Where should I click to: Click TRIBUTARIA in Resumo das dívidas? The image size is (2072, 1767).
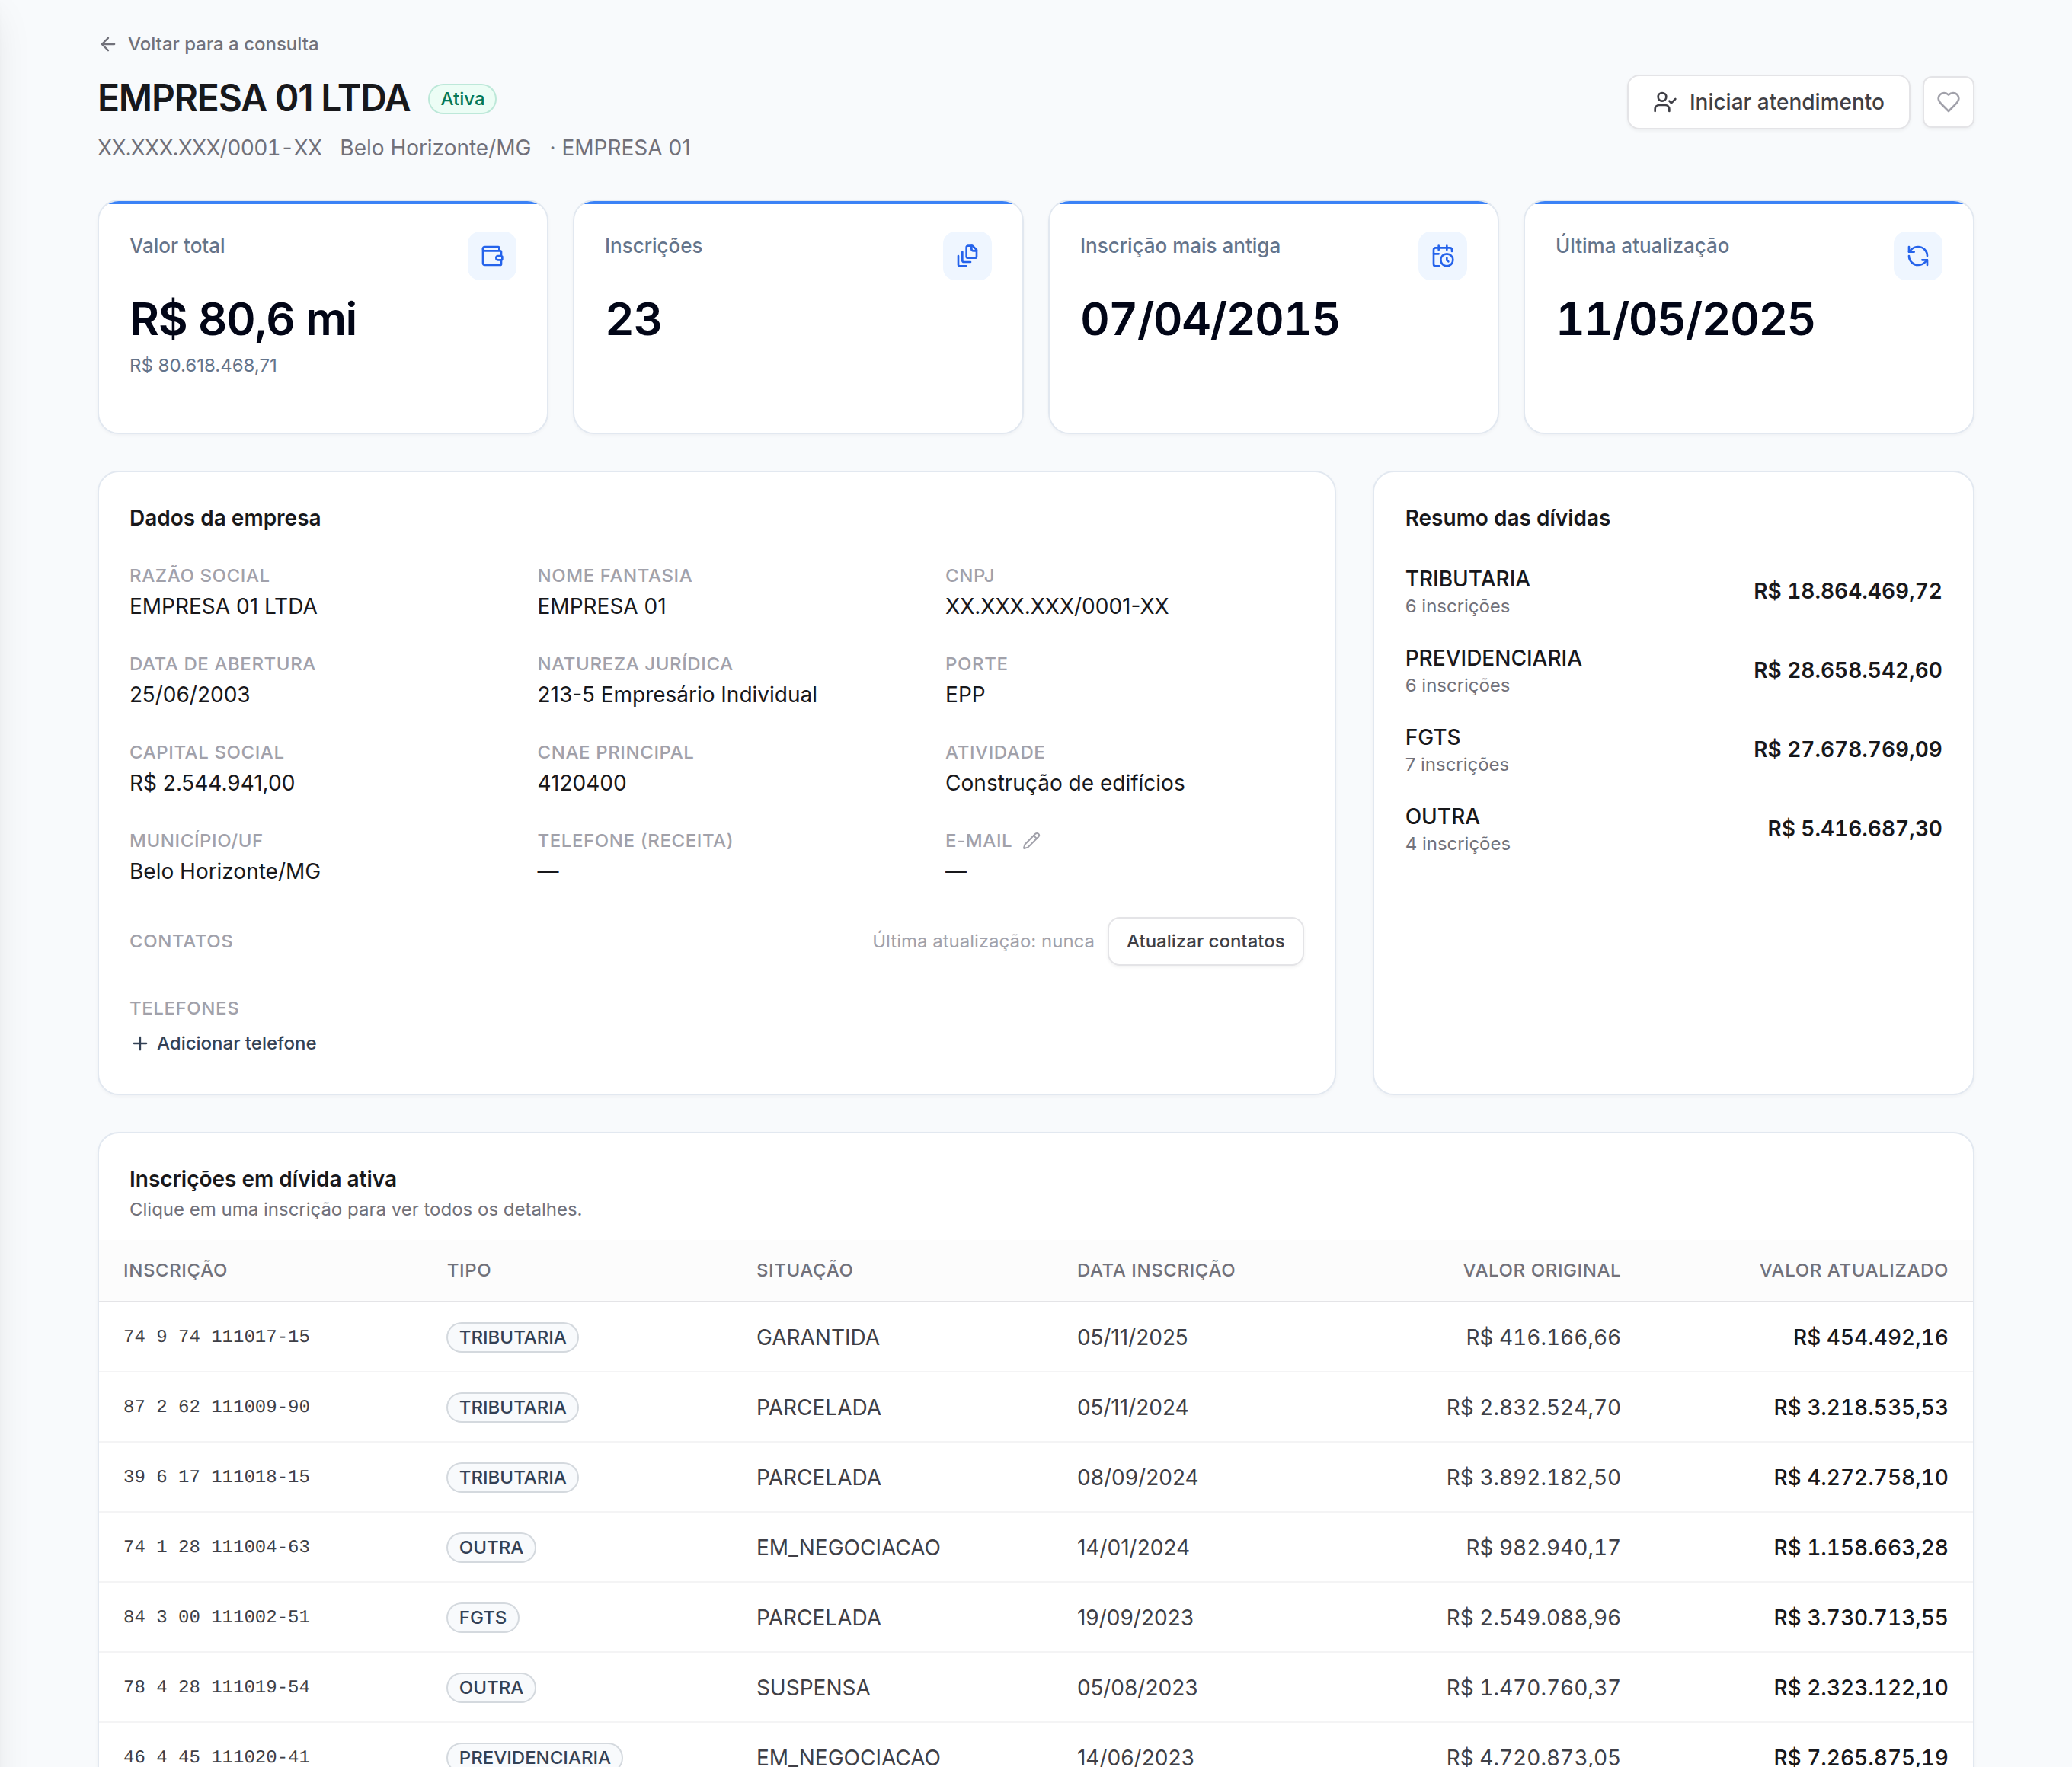(1467, 579)
